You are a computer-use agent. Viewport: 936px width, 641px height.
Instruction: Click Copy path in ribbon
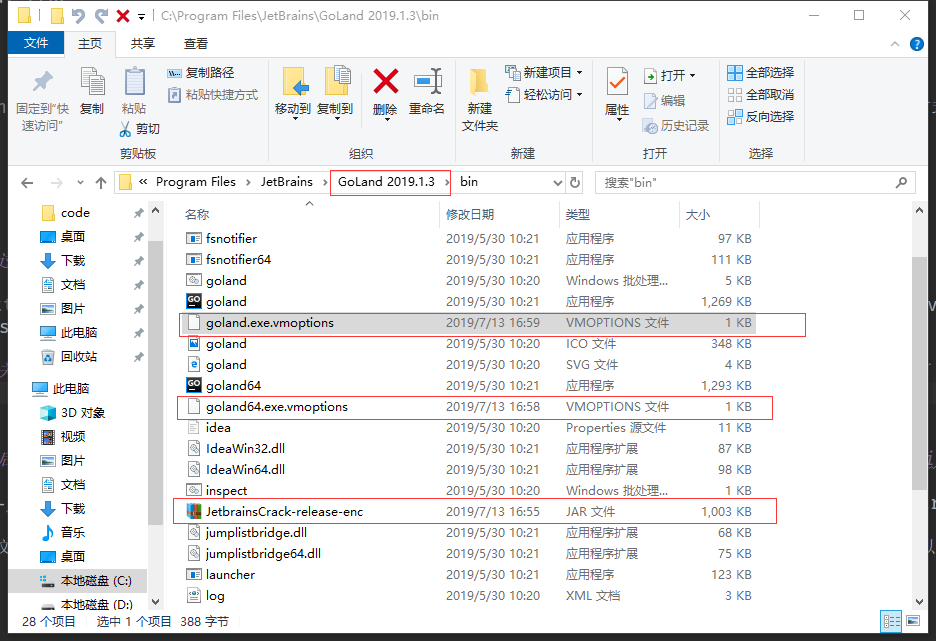pyautogui.click(x=201, y=73)
